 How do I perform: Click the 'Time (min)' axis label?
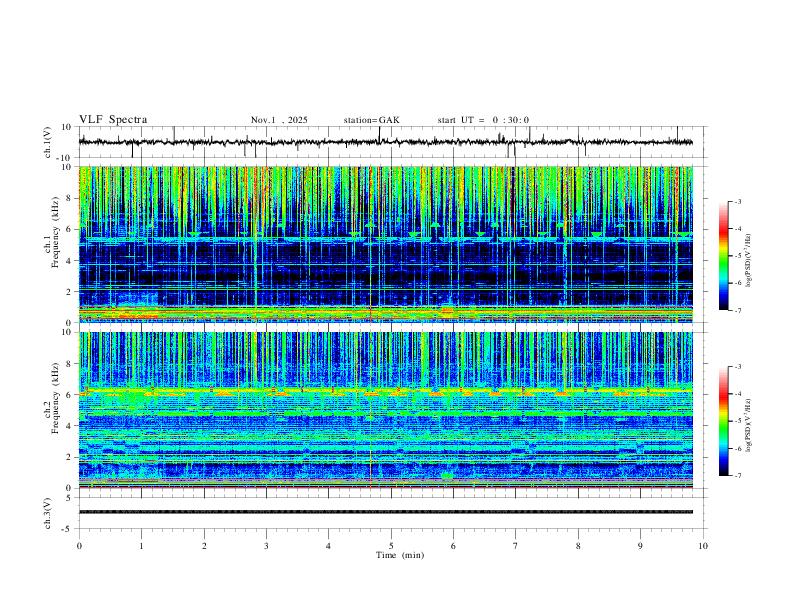coord(400,555)
